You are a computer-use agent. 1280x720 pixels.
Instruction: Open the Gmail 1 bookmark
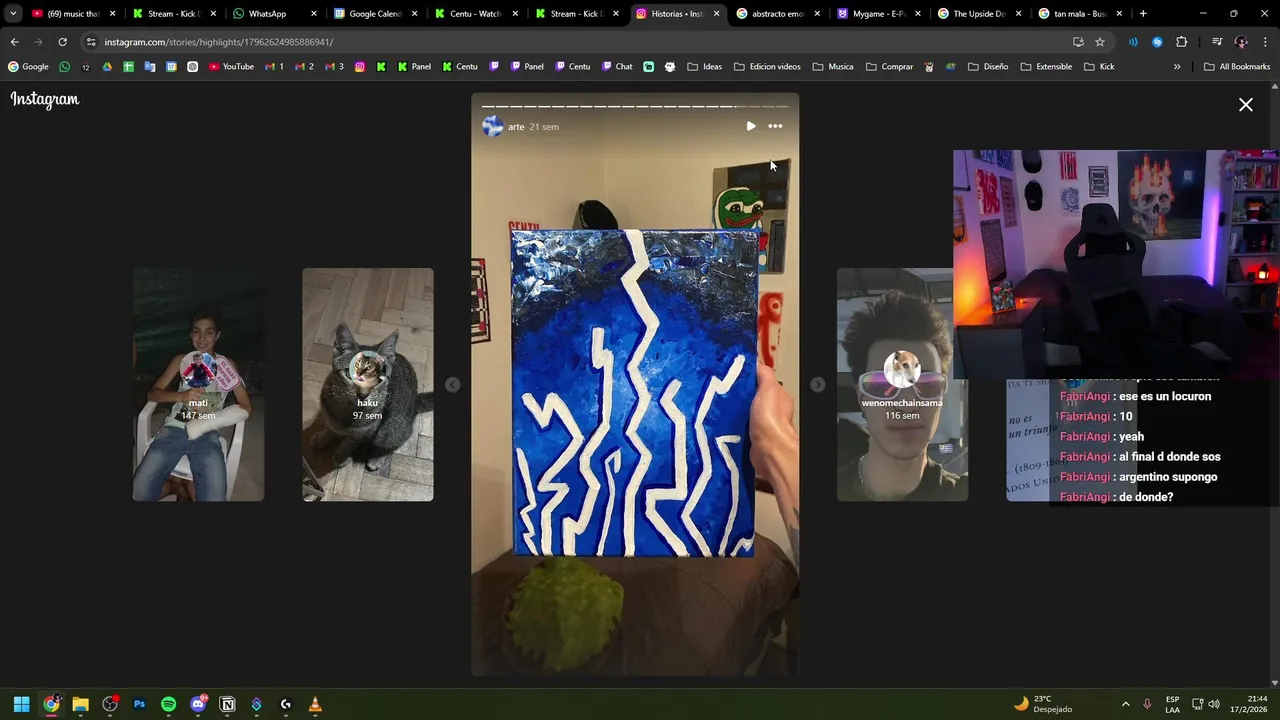[x=275, y=67]
